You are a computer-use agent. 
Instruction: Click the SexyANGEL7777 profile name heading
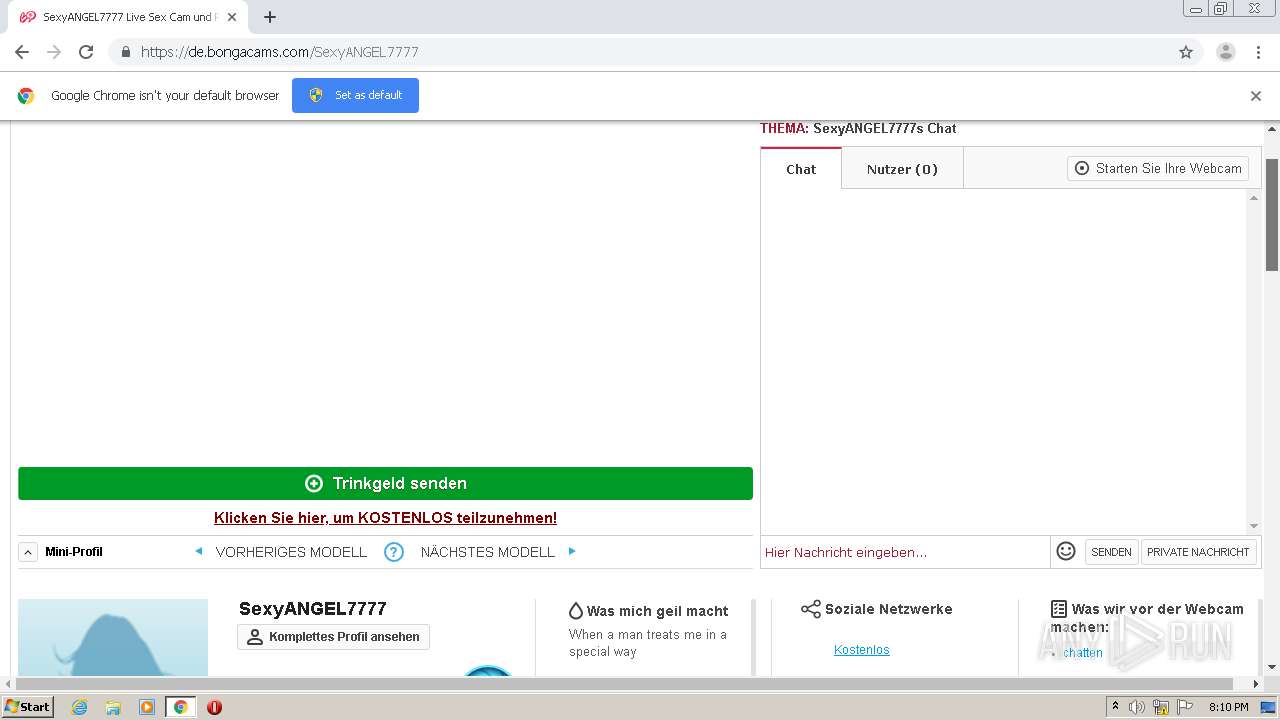tap(312, 609)
